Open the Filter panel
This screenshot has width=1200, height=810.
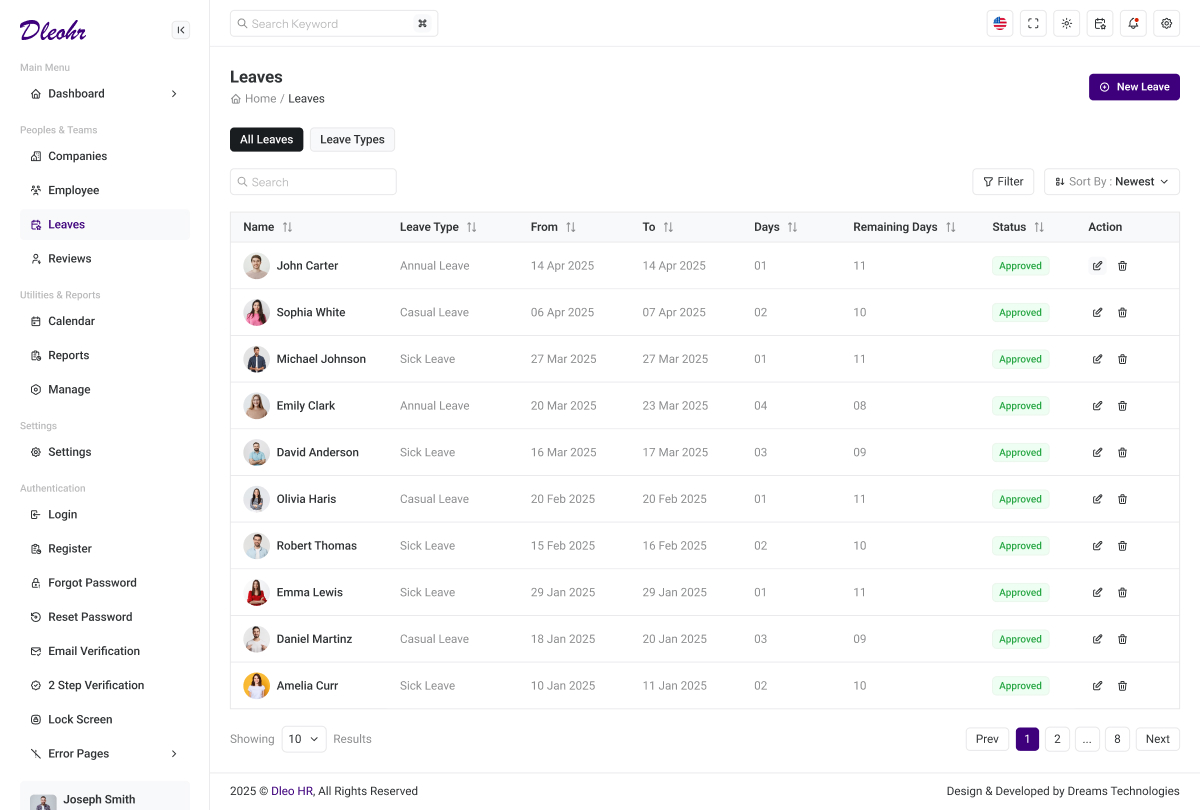[1003, 181]
